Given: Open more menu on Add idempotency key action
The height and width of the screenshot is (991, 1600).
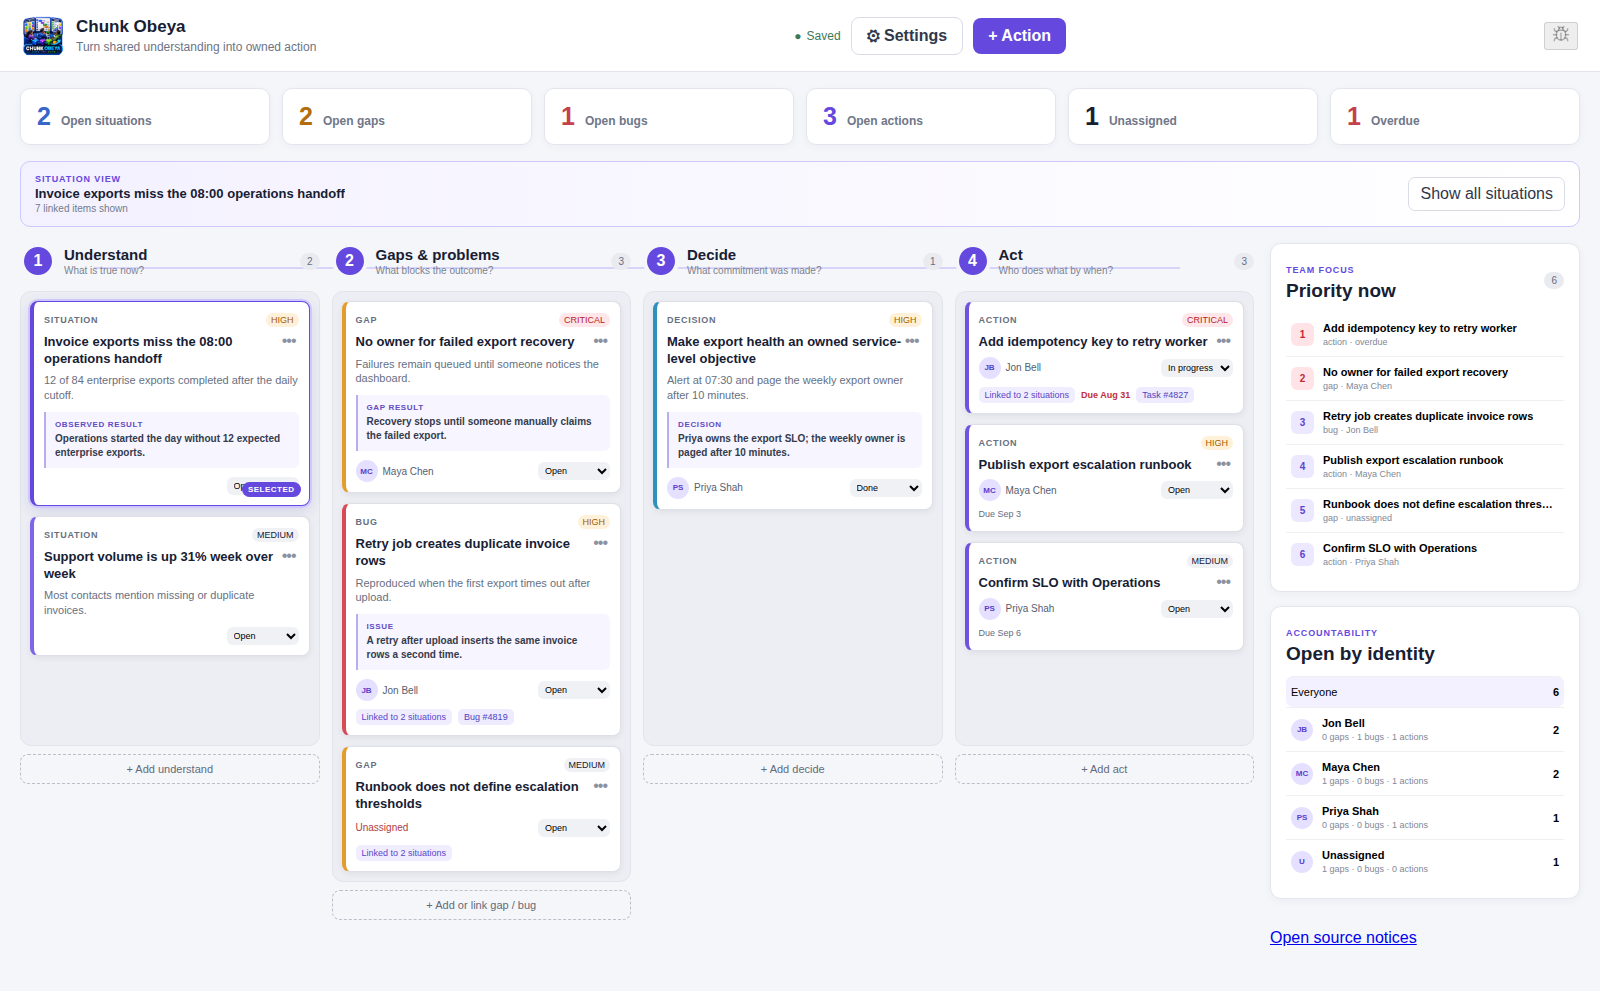Looking at the screenshot, I should 1224,341.
